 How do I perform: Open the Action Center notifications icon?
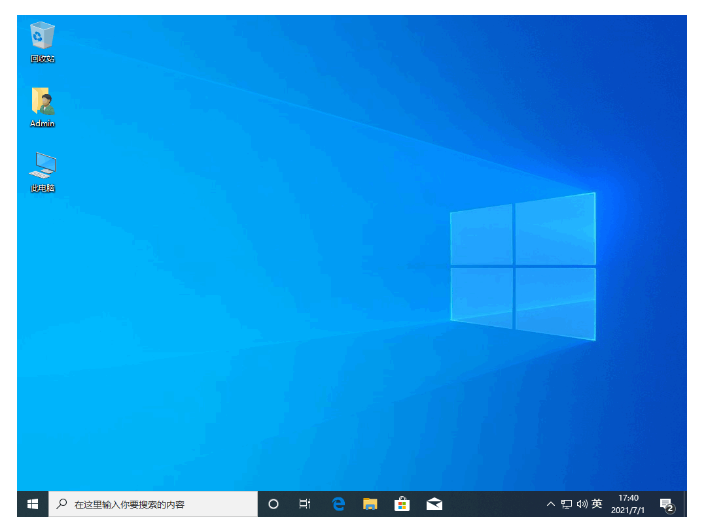(x=666, y=504)
